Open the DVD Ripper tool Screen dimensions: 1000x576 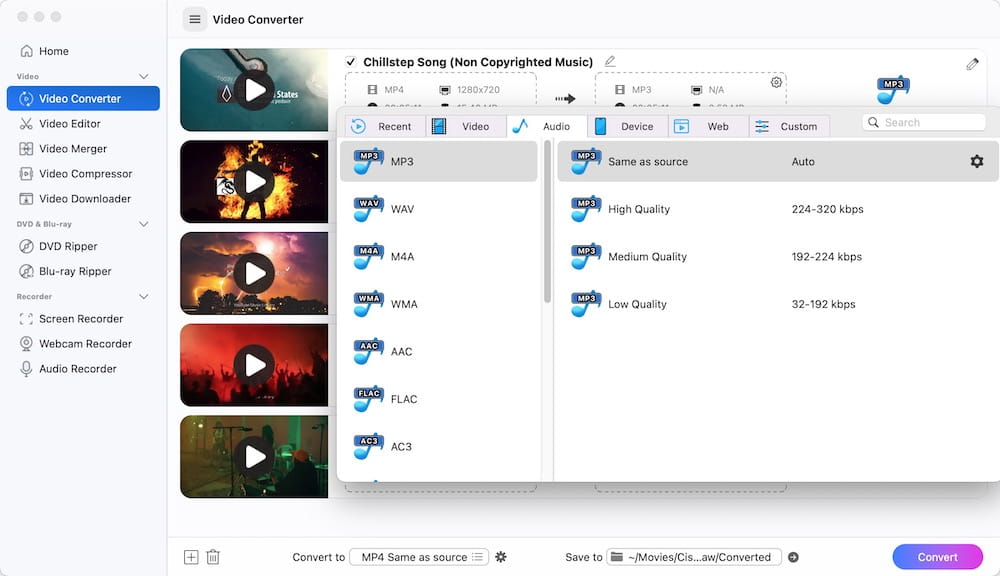pos(68,246)
